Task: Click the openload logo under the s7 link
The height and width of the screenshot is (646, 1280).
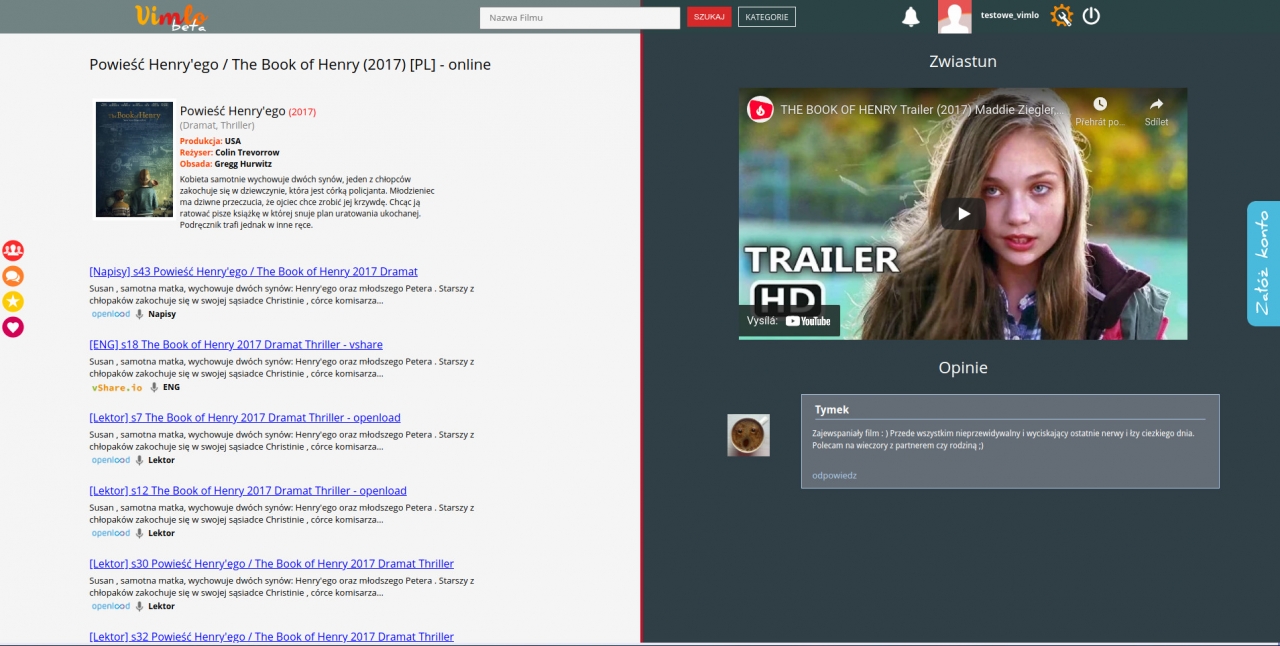Action: (111, 460)
